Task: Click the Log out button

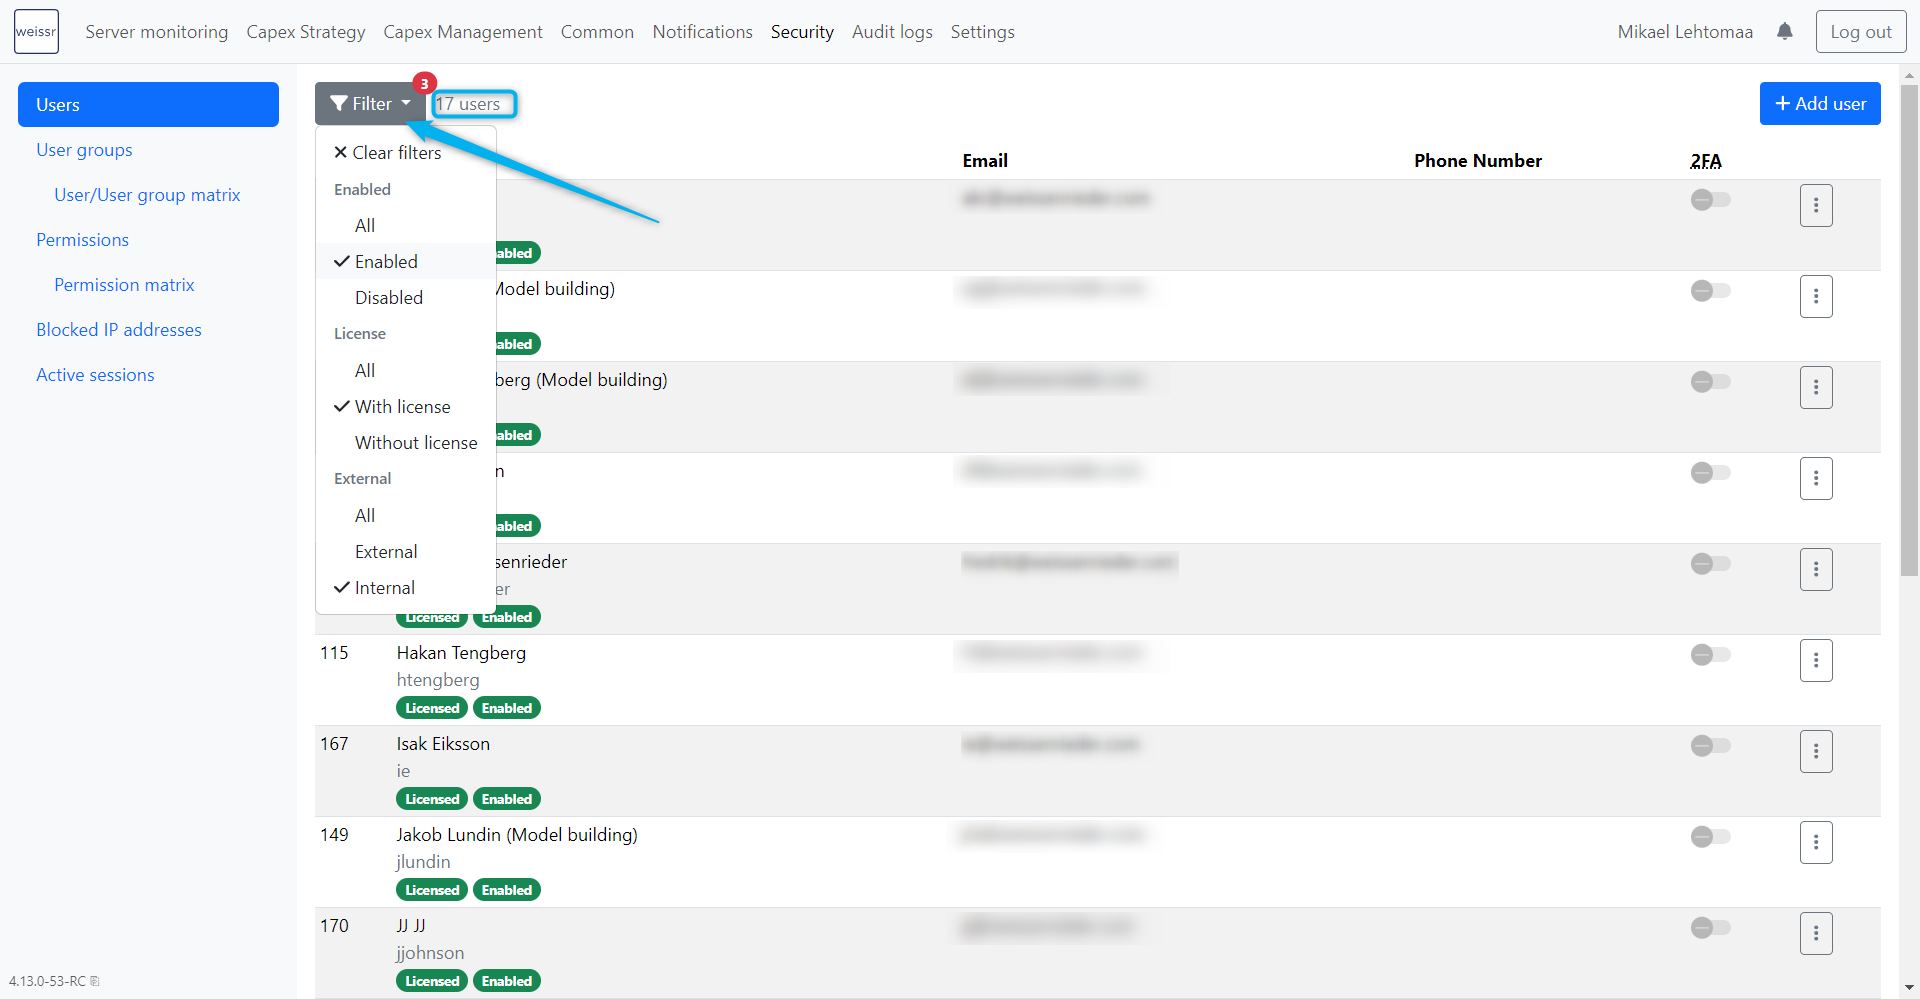Action: [x=1861, y=32]
